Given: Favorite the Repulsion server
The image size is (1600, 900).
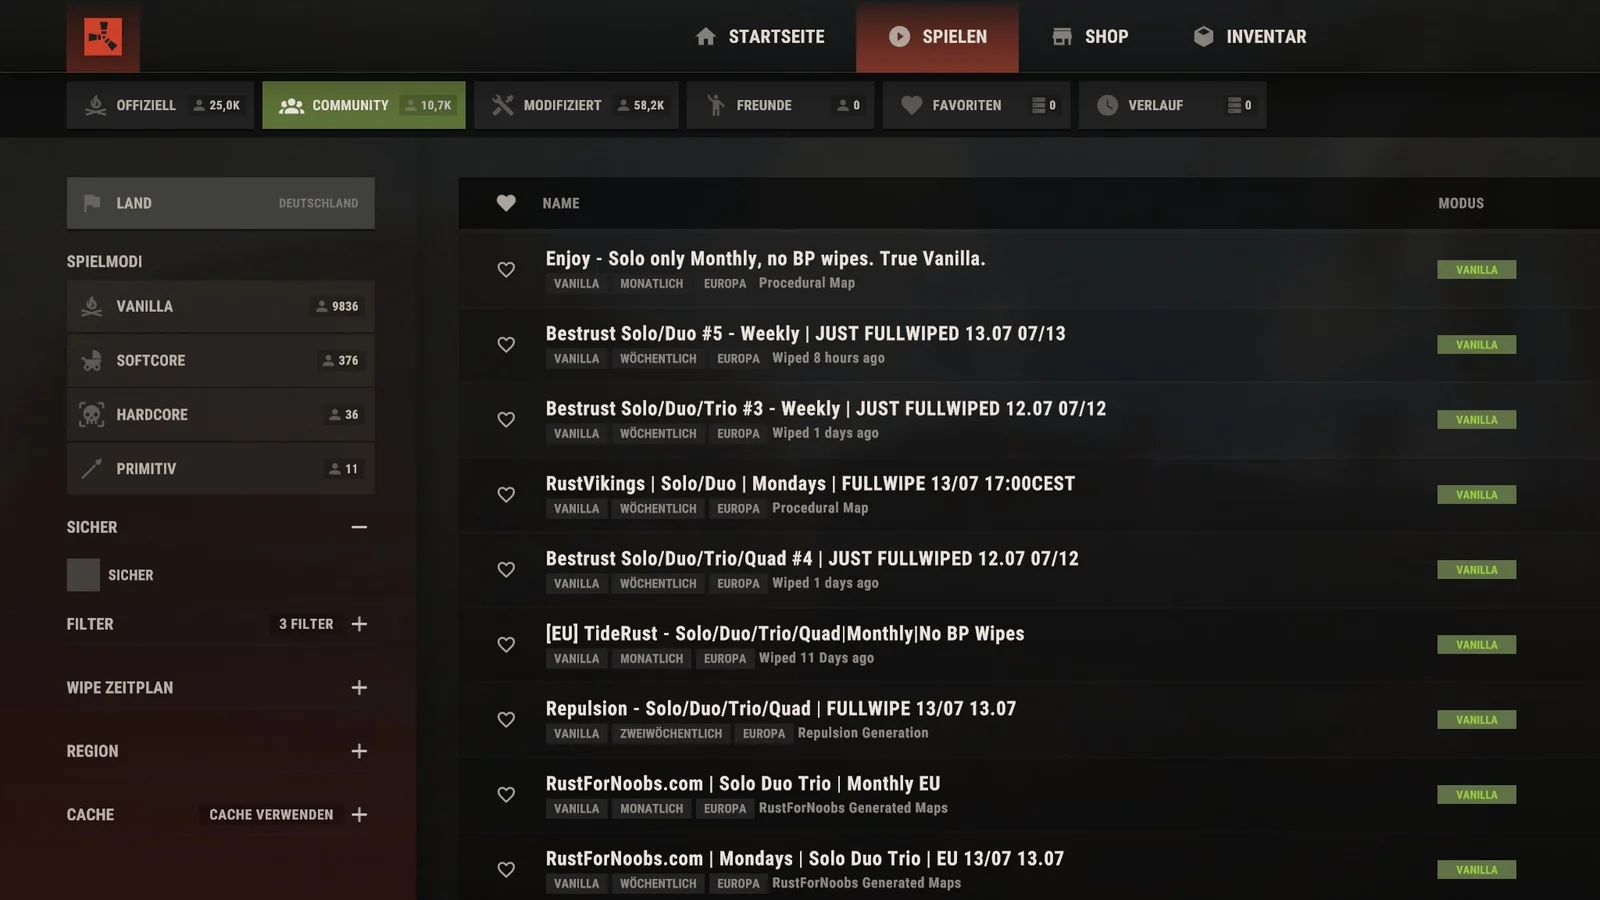Looking at the screenshot, I should [x=506, y=720].
